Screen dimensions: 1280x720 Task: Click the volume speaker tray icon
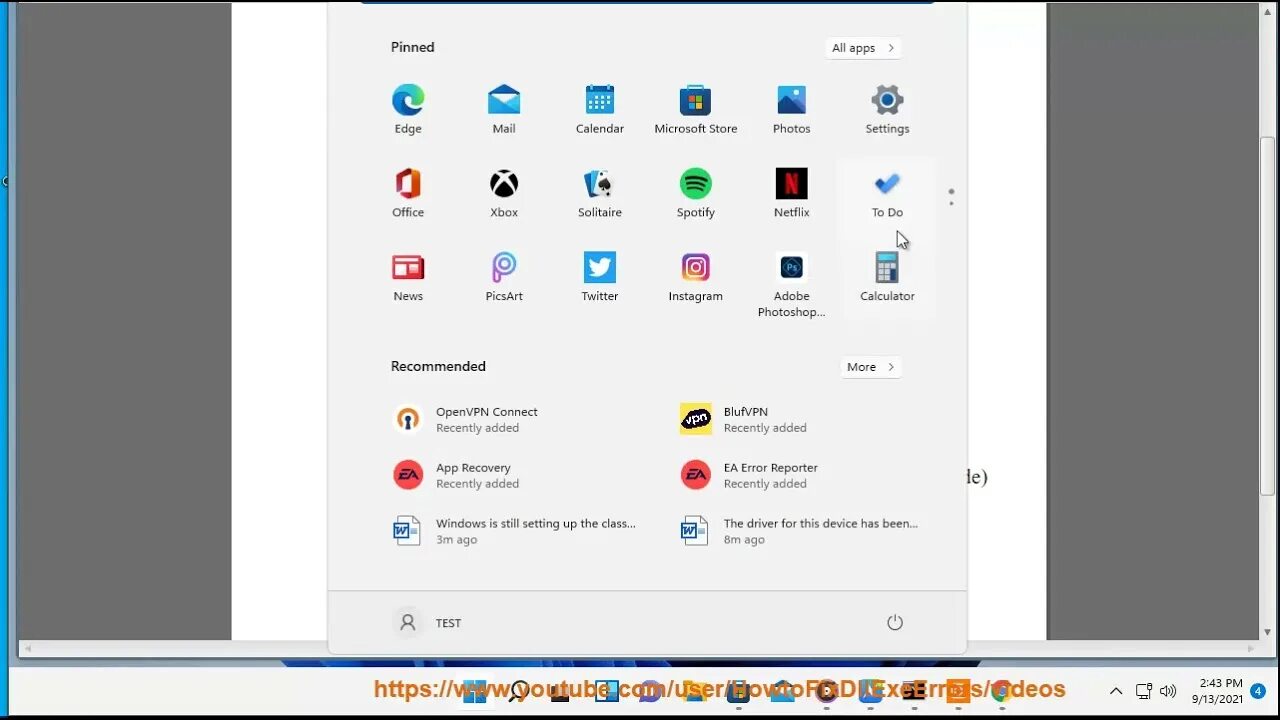(x=1167, y=691)
